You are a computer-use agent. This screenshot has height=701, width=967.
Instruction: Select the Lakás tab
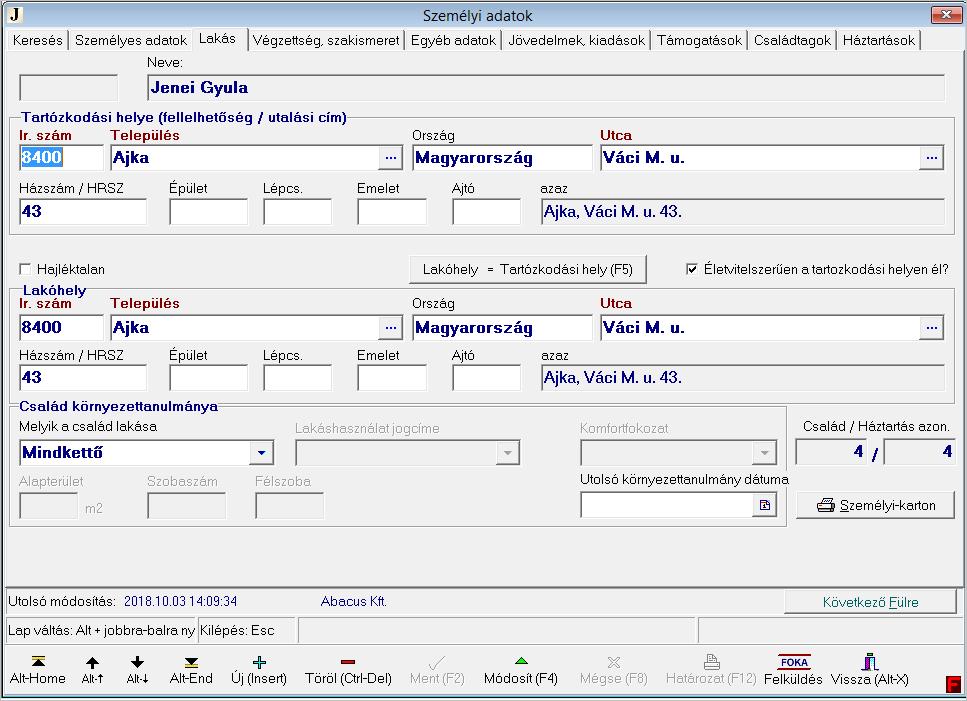(218, 39)
